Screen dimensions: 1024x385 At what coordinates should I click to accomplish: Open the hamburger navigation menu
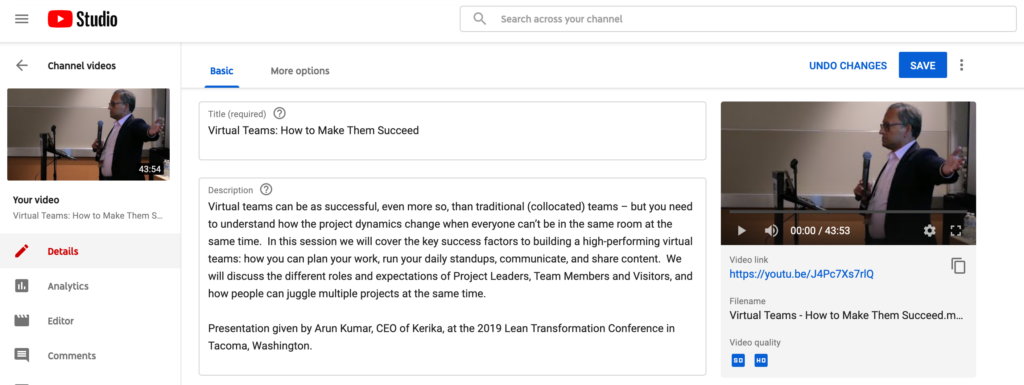tap(22, 19)
